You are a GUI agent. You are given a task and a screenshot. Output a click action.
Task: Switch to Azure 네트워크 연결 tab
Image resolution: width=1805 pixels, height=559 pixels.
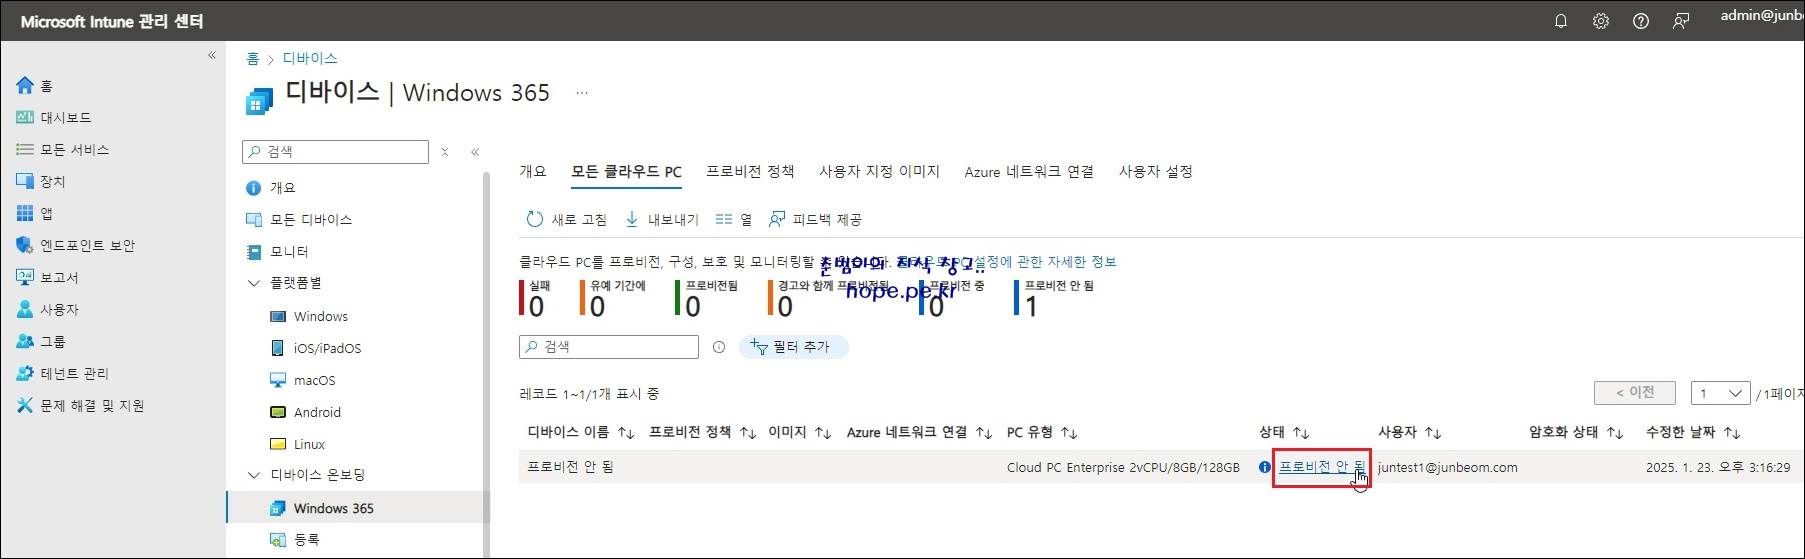point(1029,172)
